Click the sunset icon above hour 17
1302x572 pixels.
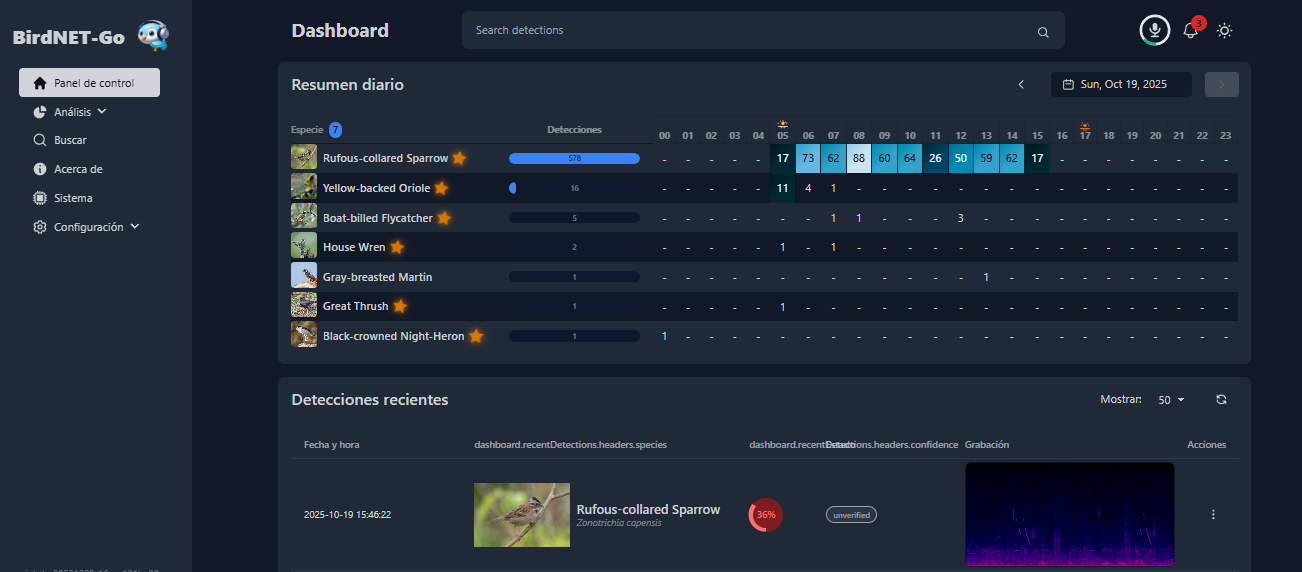[x=1085, y=125]
